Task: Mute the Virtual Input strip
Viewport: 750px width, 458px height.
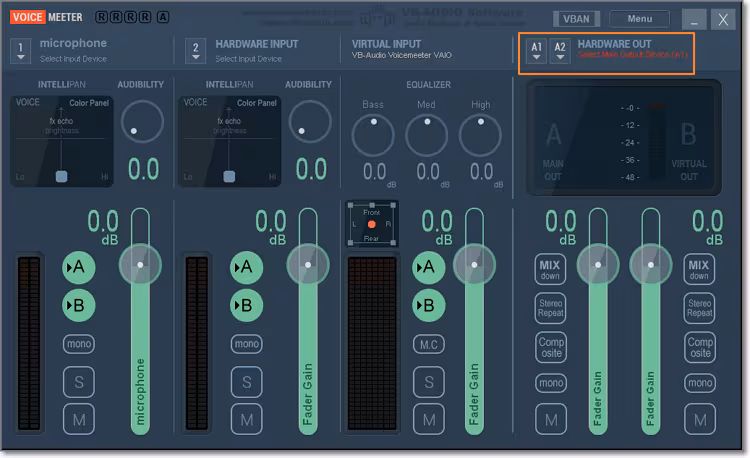Action: 429,419
